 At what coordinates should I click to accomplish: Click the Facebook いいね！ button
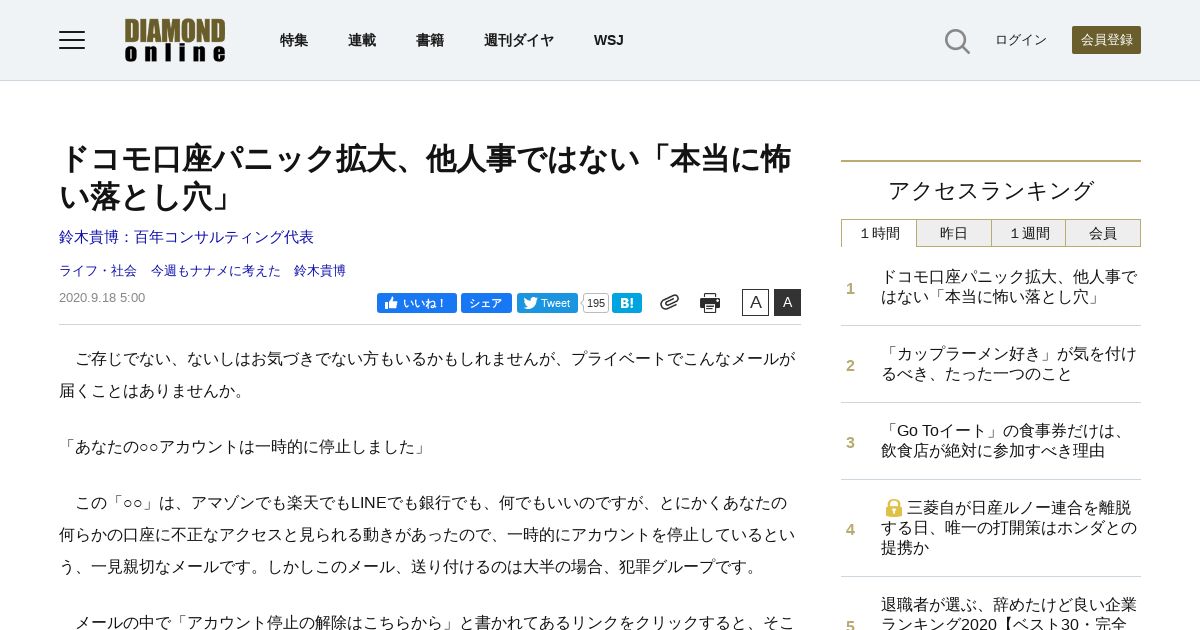click(x=417, y=303)
